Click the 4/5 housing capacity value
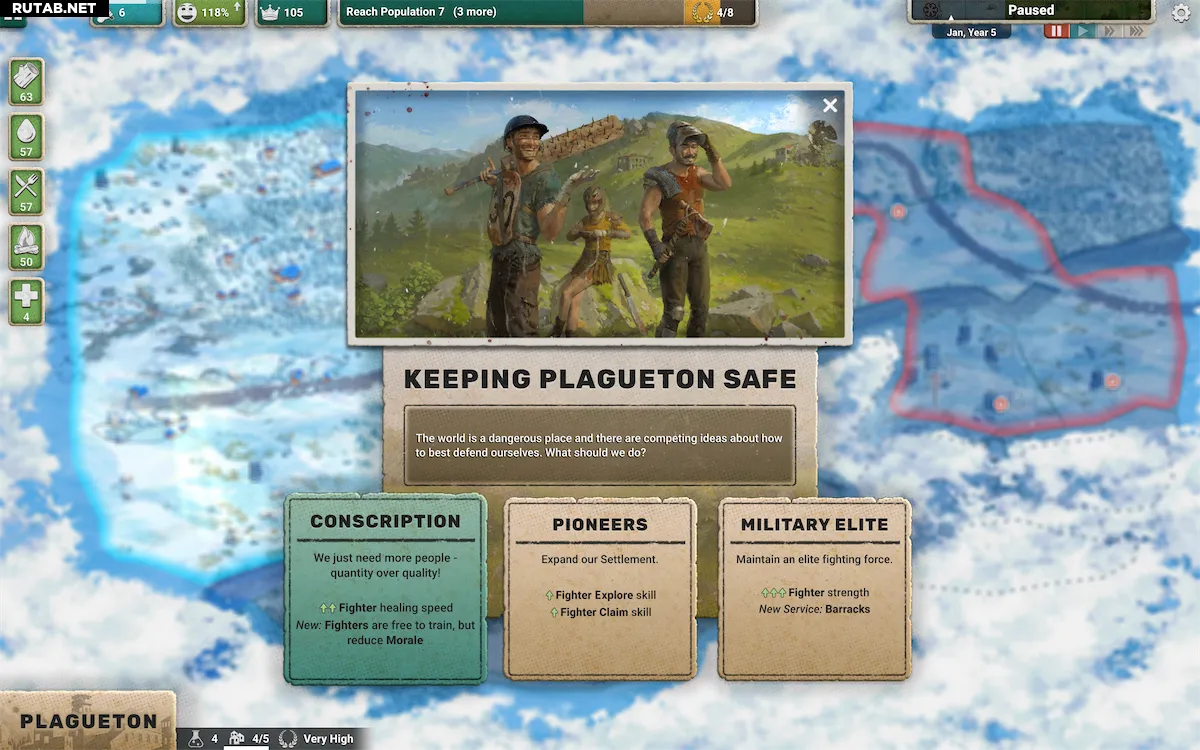Viewport: 1200px width, 750px height. [x=260, y=739]
